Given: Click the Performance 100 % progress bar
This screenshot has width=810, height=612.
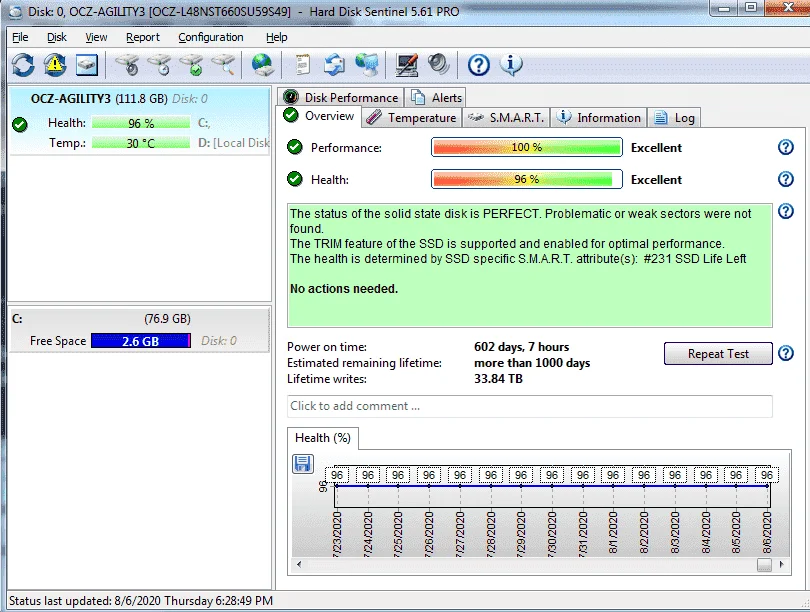Looking at the screenshot, I should coord(526,147).
